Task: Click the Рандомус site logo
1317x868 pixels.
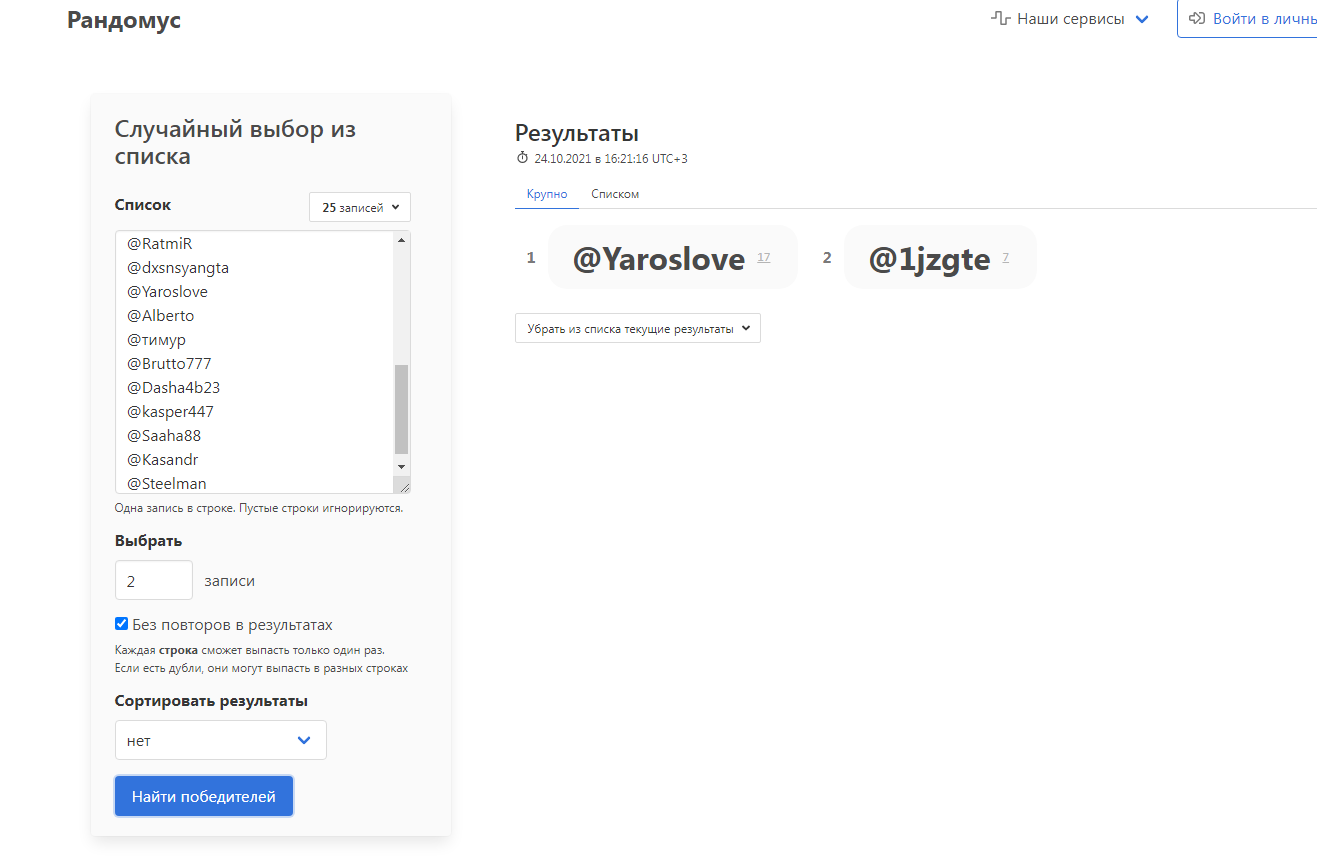Action: pos(124,20)
